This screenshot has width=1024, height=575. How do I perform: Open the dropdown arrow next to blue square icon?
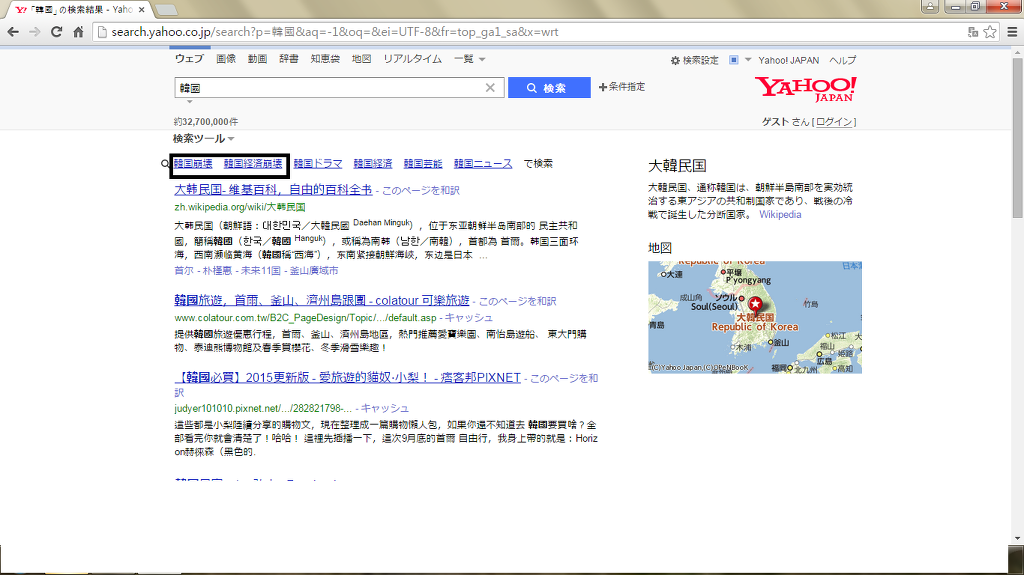748,59
